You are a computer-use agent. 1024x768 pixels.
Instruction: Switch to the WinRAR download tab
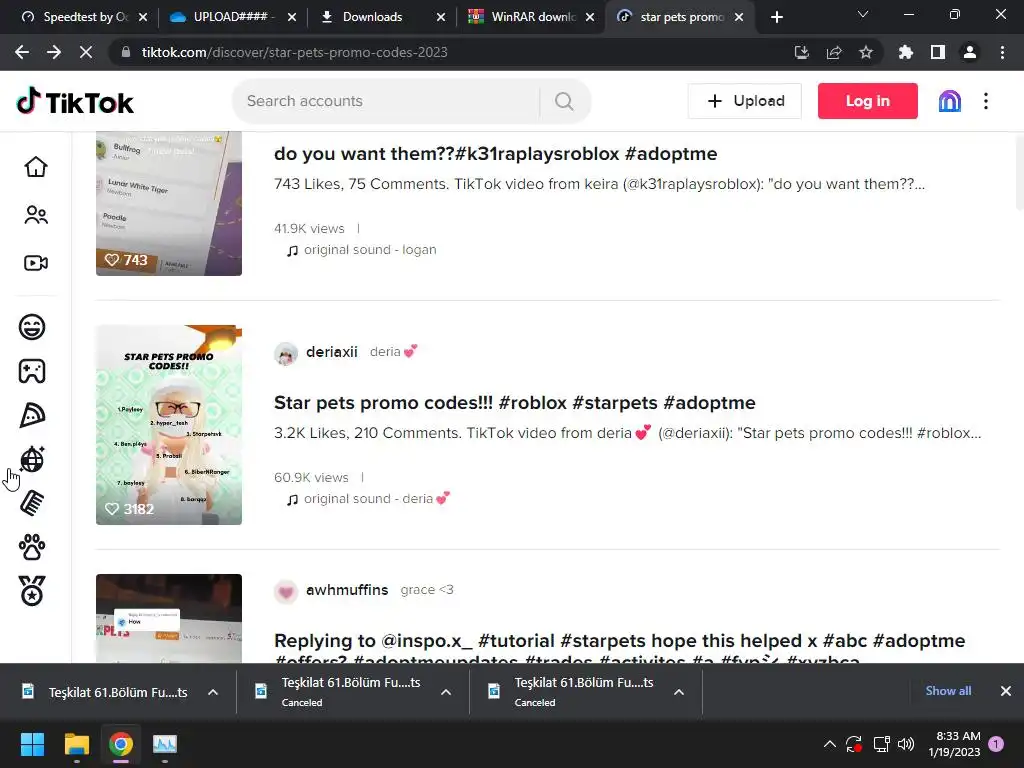[x=528, y=17]
